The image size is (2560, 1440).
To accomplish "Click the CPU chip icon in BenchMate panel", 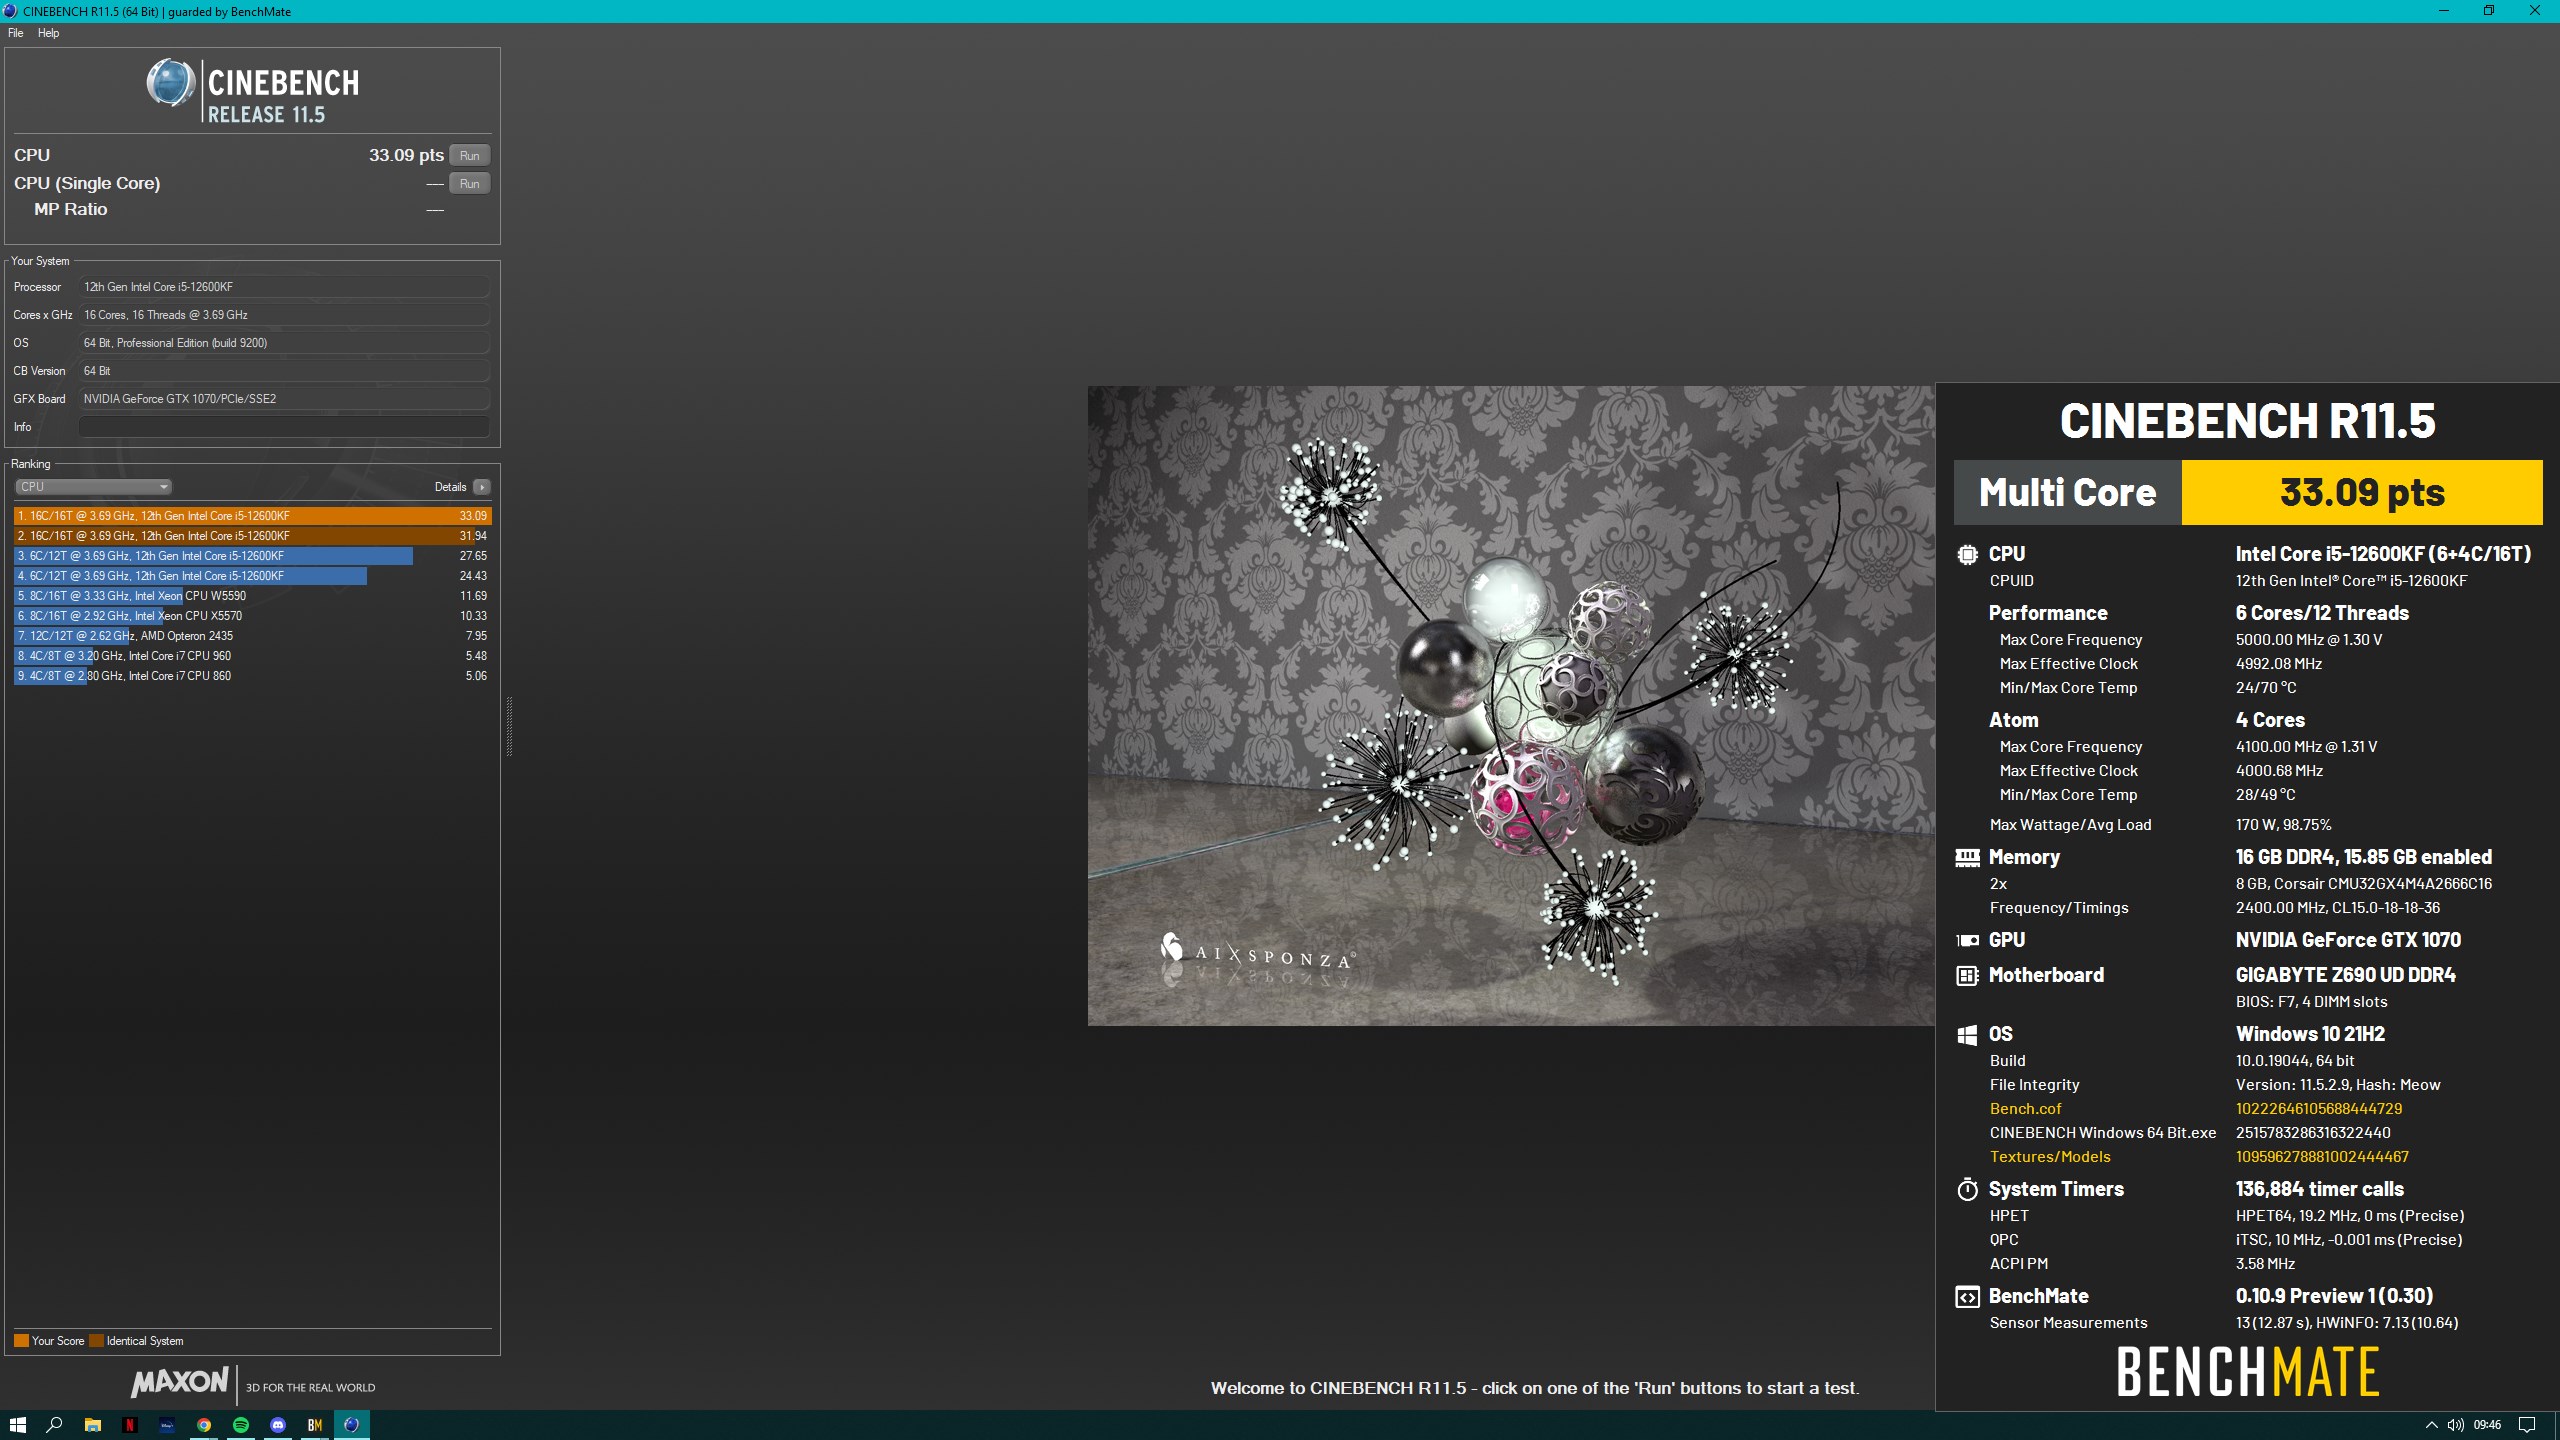I will pyautogui.click(x=1967, y=554).
